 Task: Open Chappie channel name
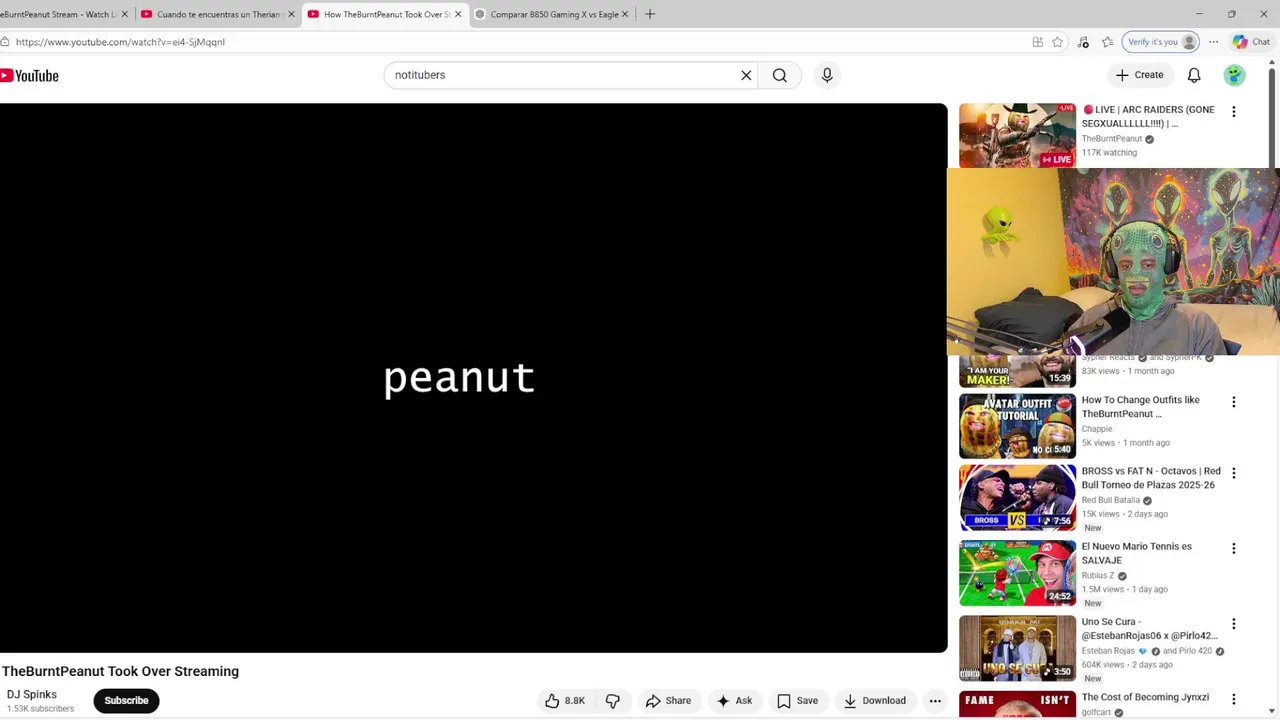point(1096,429)
